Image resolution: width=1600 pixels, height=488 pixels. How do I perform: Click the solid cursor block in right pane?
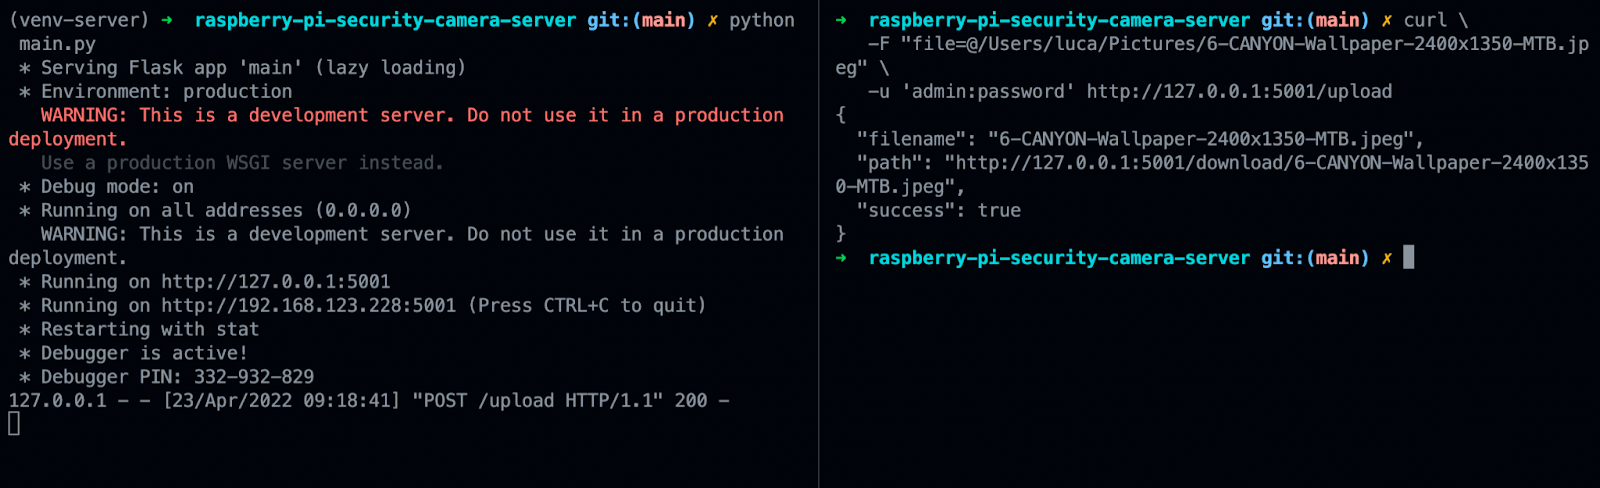[1409, 258]
